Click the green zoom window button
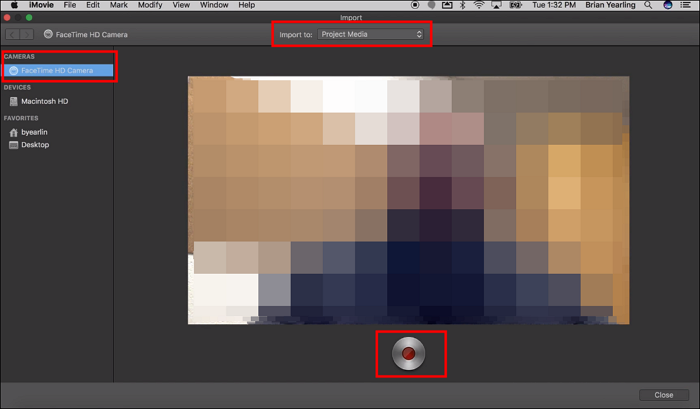 pyautogui.click(x=29, y=17)
